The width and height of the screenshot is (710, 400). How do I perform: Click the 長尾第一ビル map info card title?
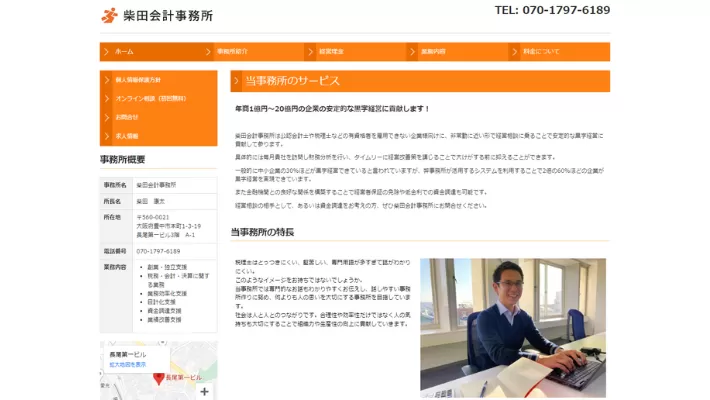click(x=127, y=354)
